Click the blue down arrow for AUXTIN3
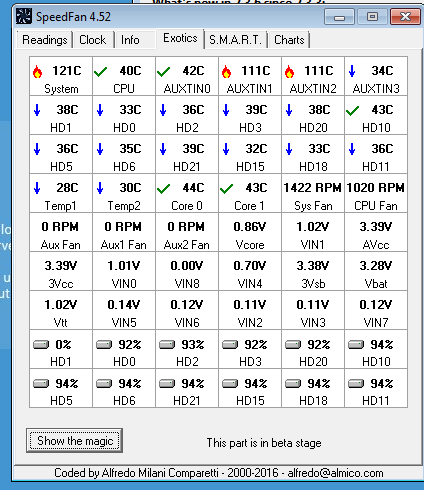 [352, 71]
